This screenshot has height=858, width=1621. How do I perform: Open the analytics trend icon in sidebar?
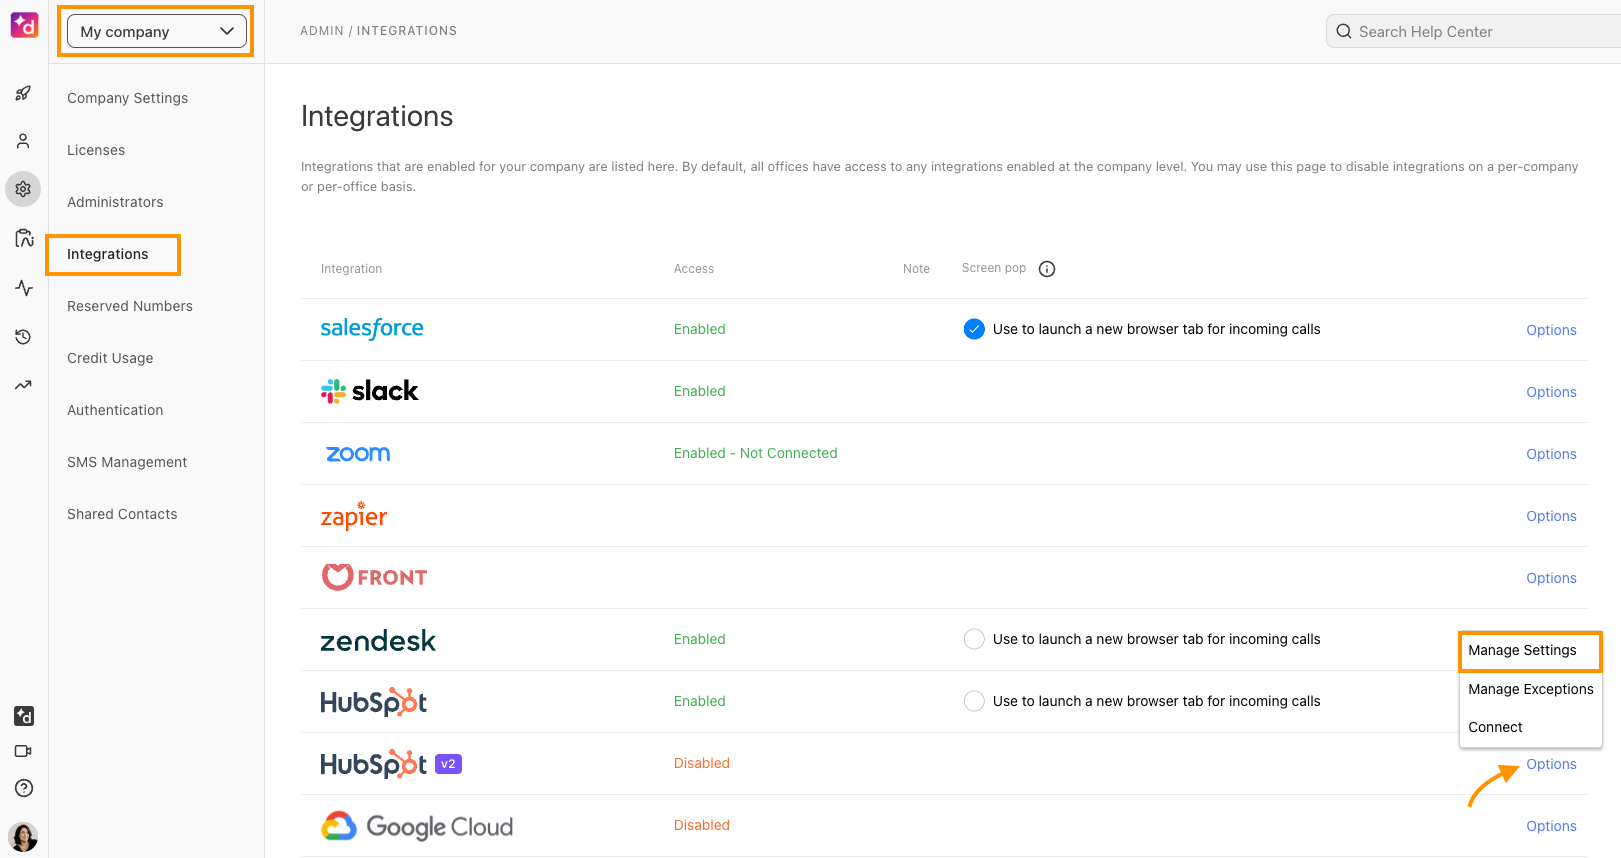(23, 385)
